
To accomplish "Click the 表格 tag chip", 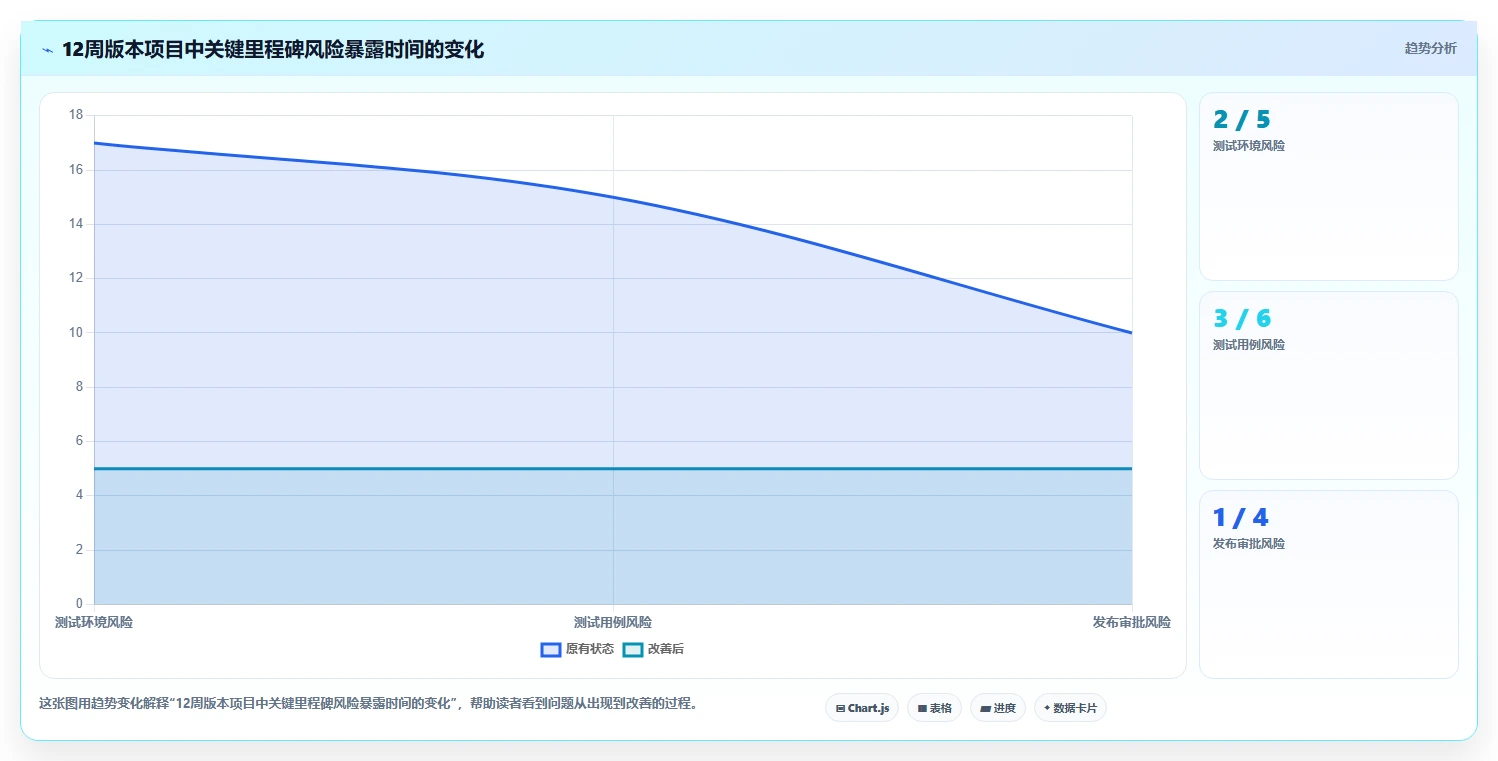I will click(x=934, y=708).
